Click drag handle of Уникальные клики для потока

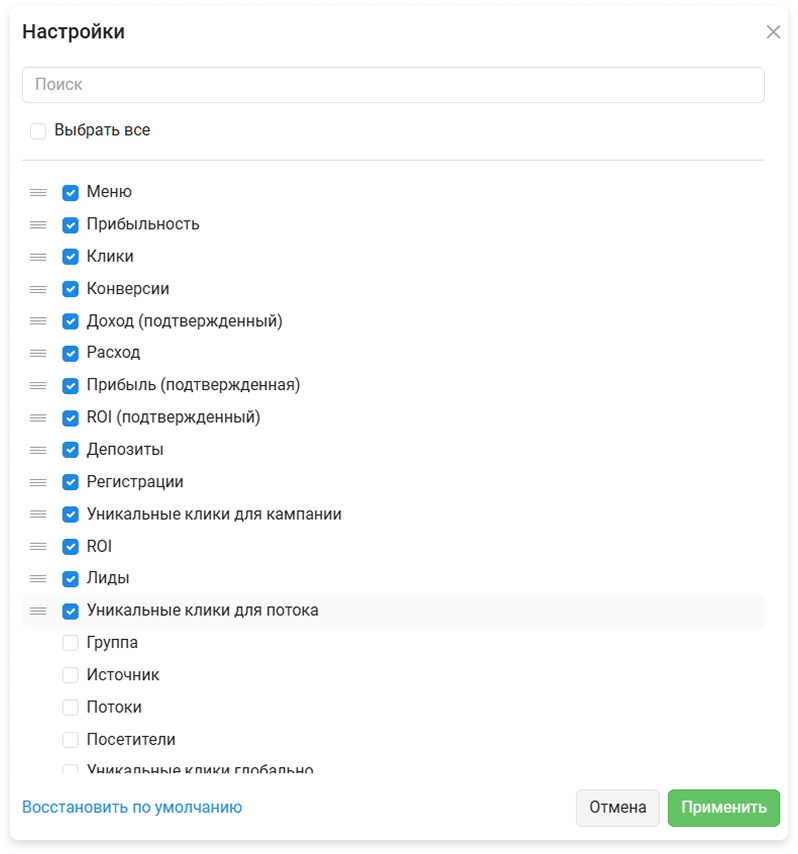(38, 611)
